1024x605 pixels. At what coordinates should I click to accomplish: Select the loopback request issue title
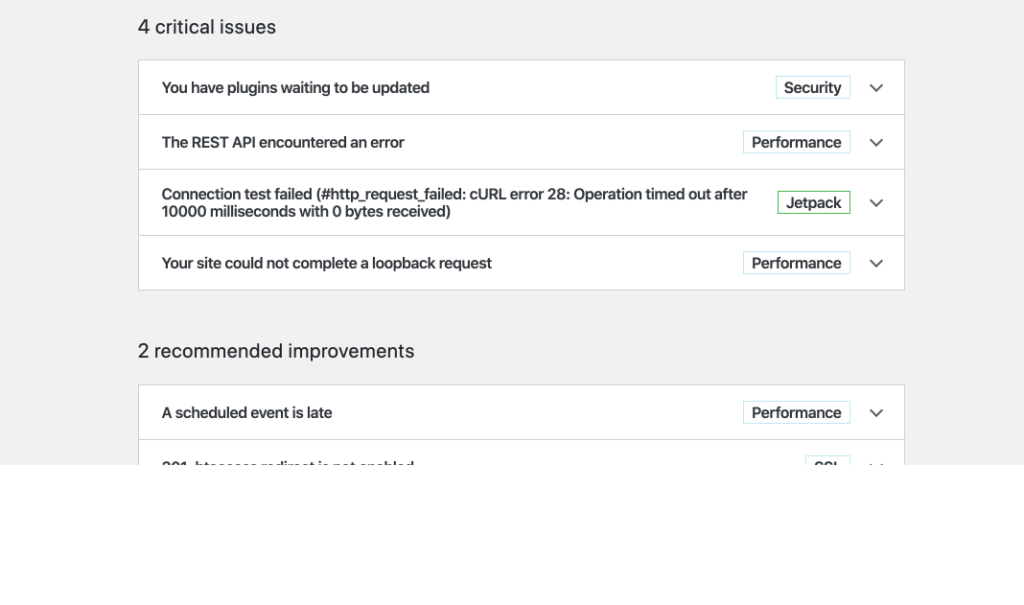(x=326, y=263)
